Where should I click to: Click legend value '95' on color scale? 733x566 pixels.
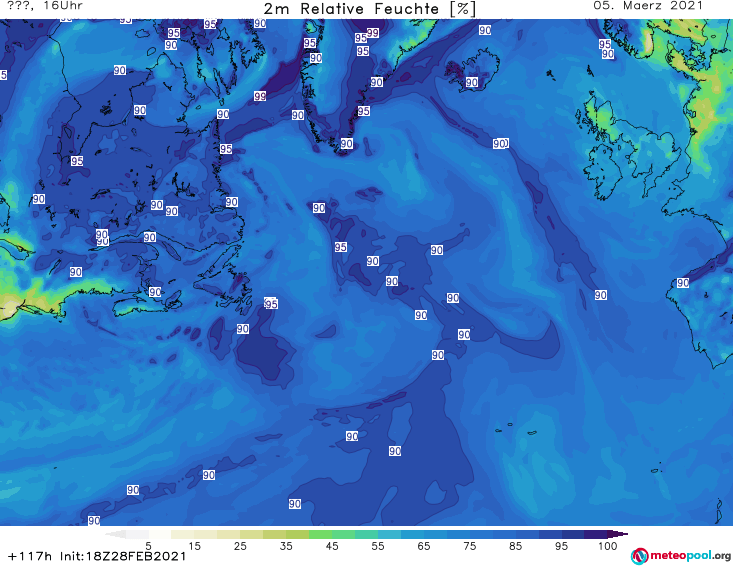pos(561,546)
